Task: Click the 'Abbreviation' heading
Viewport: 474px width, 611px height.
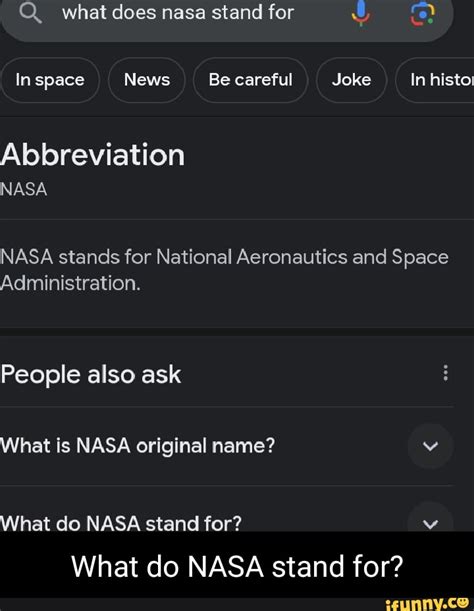Action: tap(92, 155)
